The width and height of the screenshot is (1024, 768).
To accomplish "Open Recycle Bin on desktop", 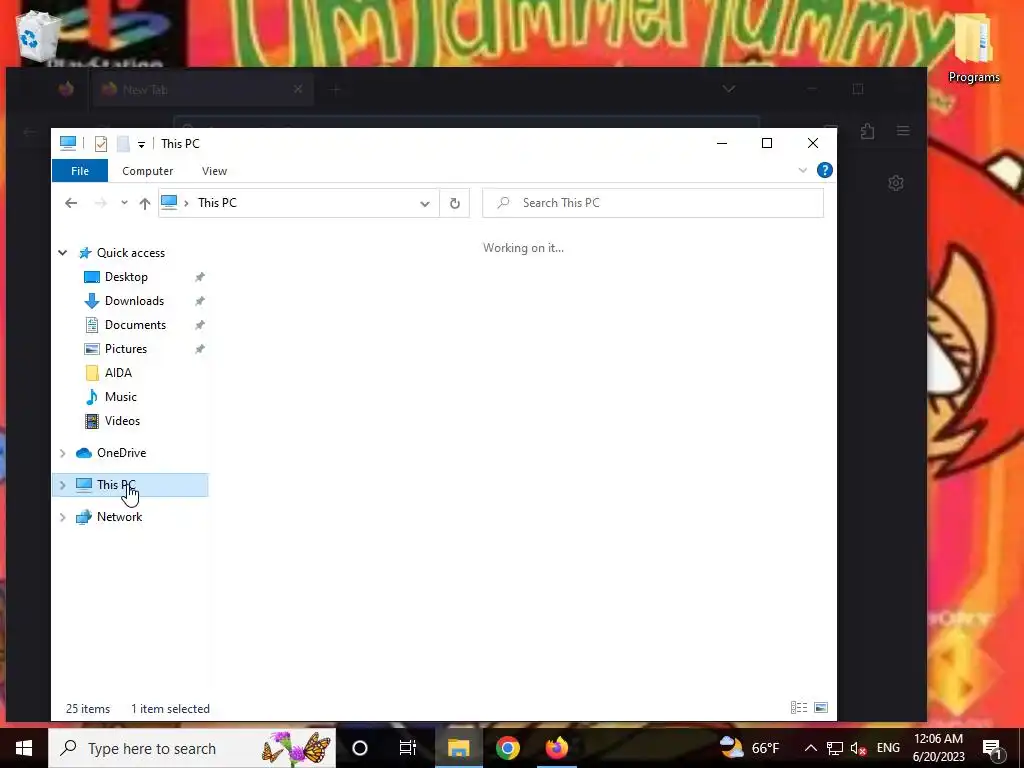I will click(x=39, y=36).
